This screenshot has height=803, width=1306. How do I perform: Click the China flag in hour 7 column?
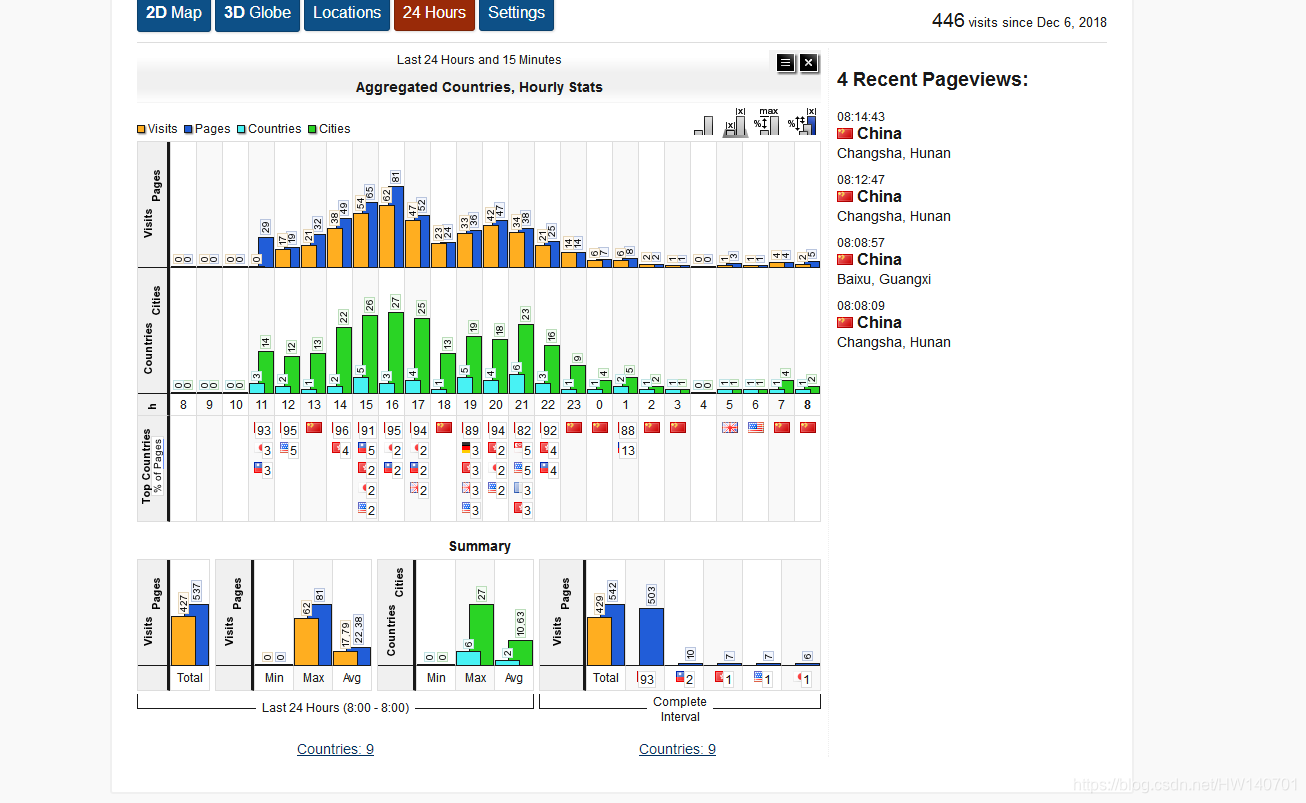click(x=782, y=428)
